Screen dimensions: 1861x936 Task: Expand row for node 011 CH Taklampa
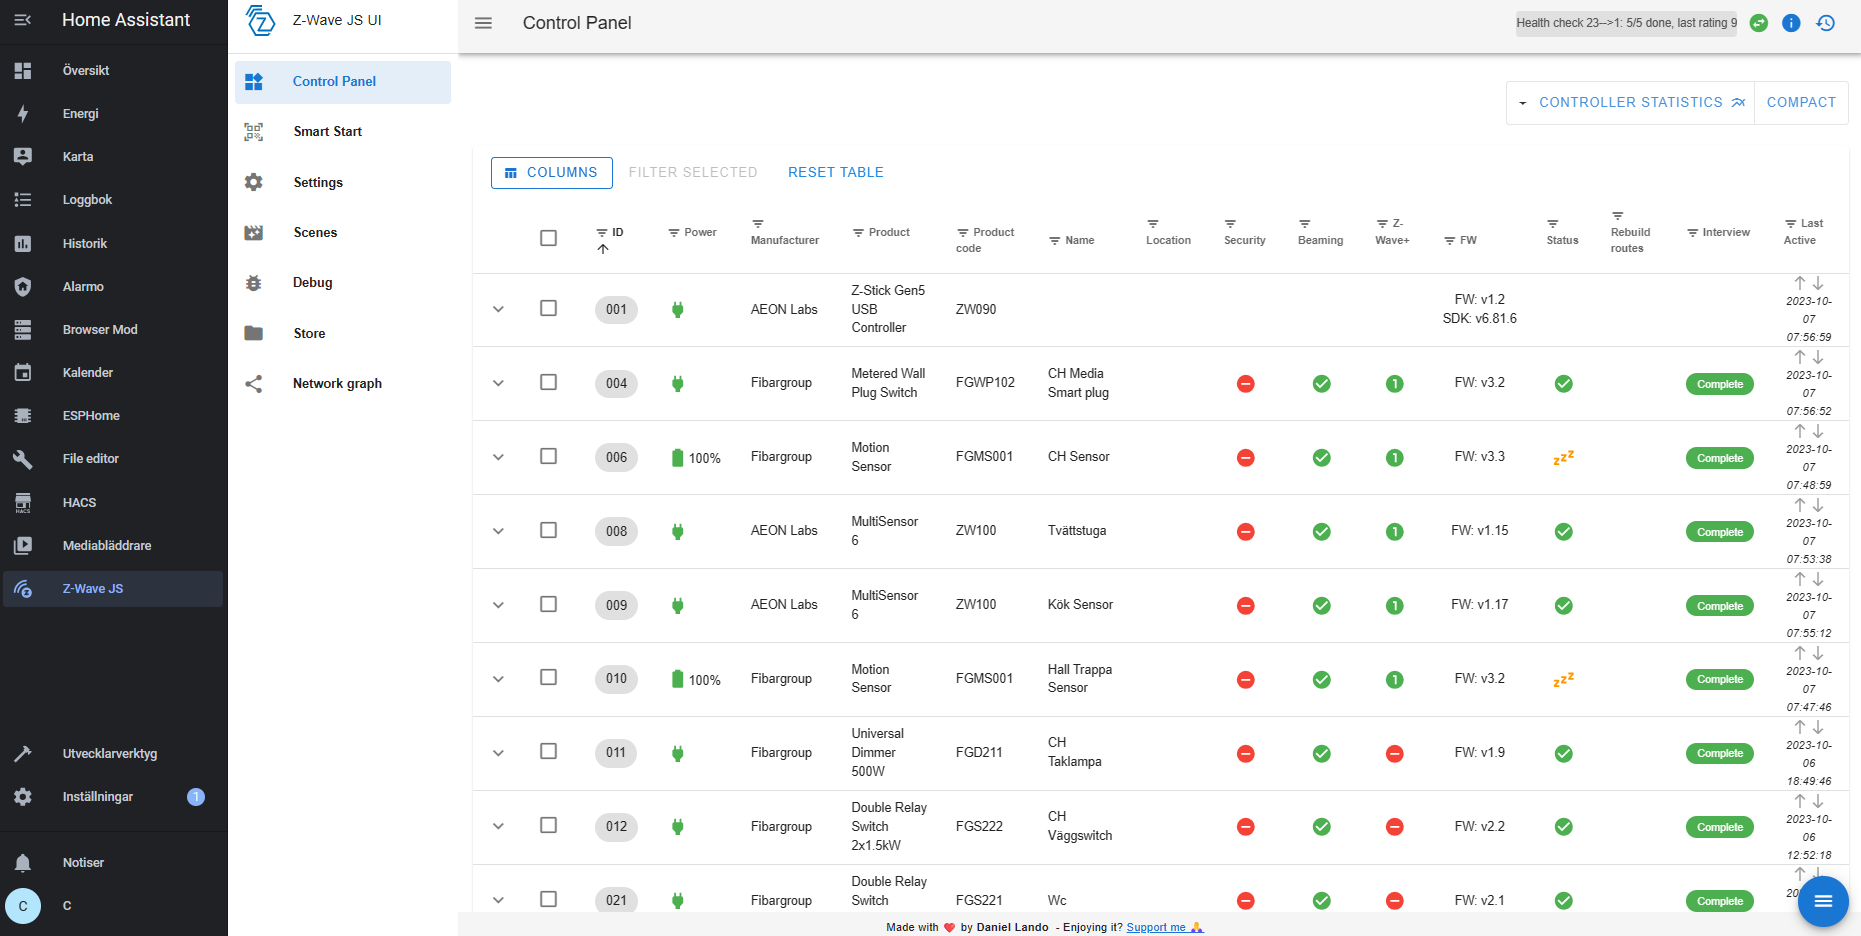point(498,753)
